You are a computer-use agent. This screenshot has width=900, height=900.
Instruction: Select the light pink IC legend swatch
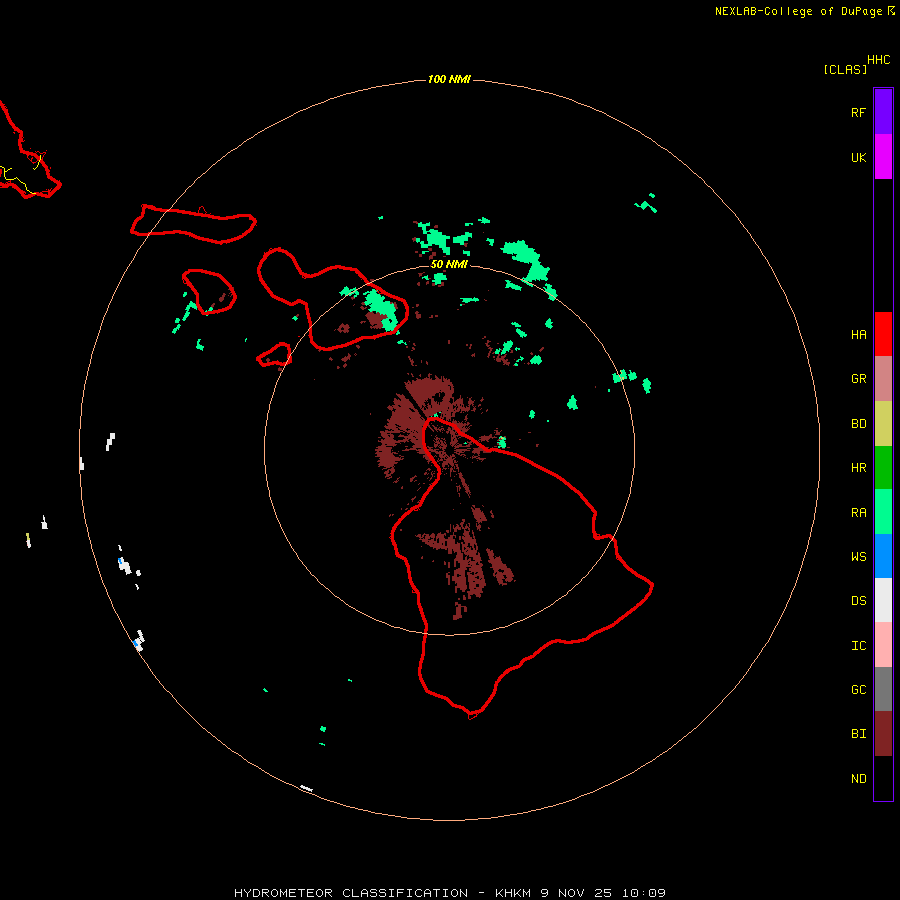[x=883, y=645]
